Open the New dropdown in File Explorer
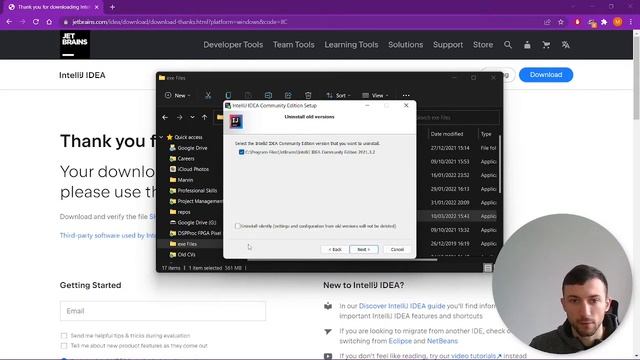Screen dimensions: 640x360 177,95
